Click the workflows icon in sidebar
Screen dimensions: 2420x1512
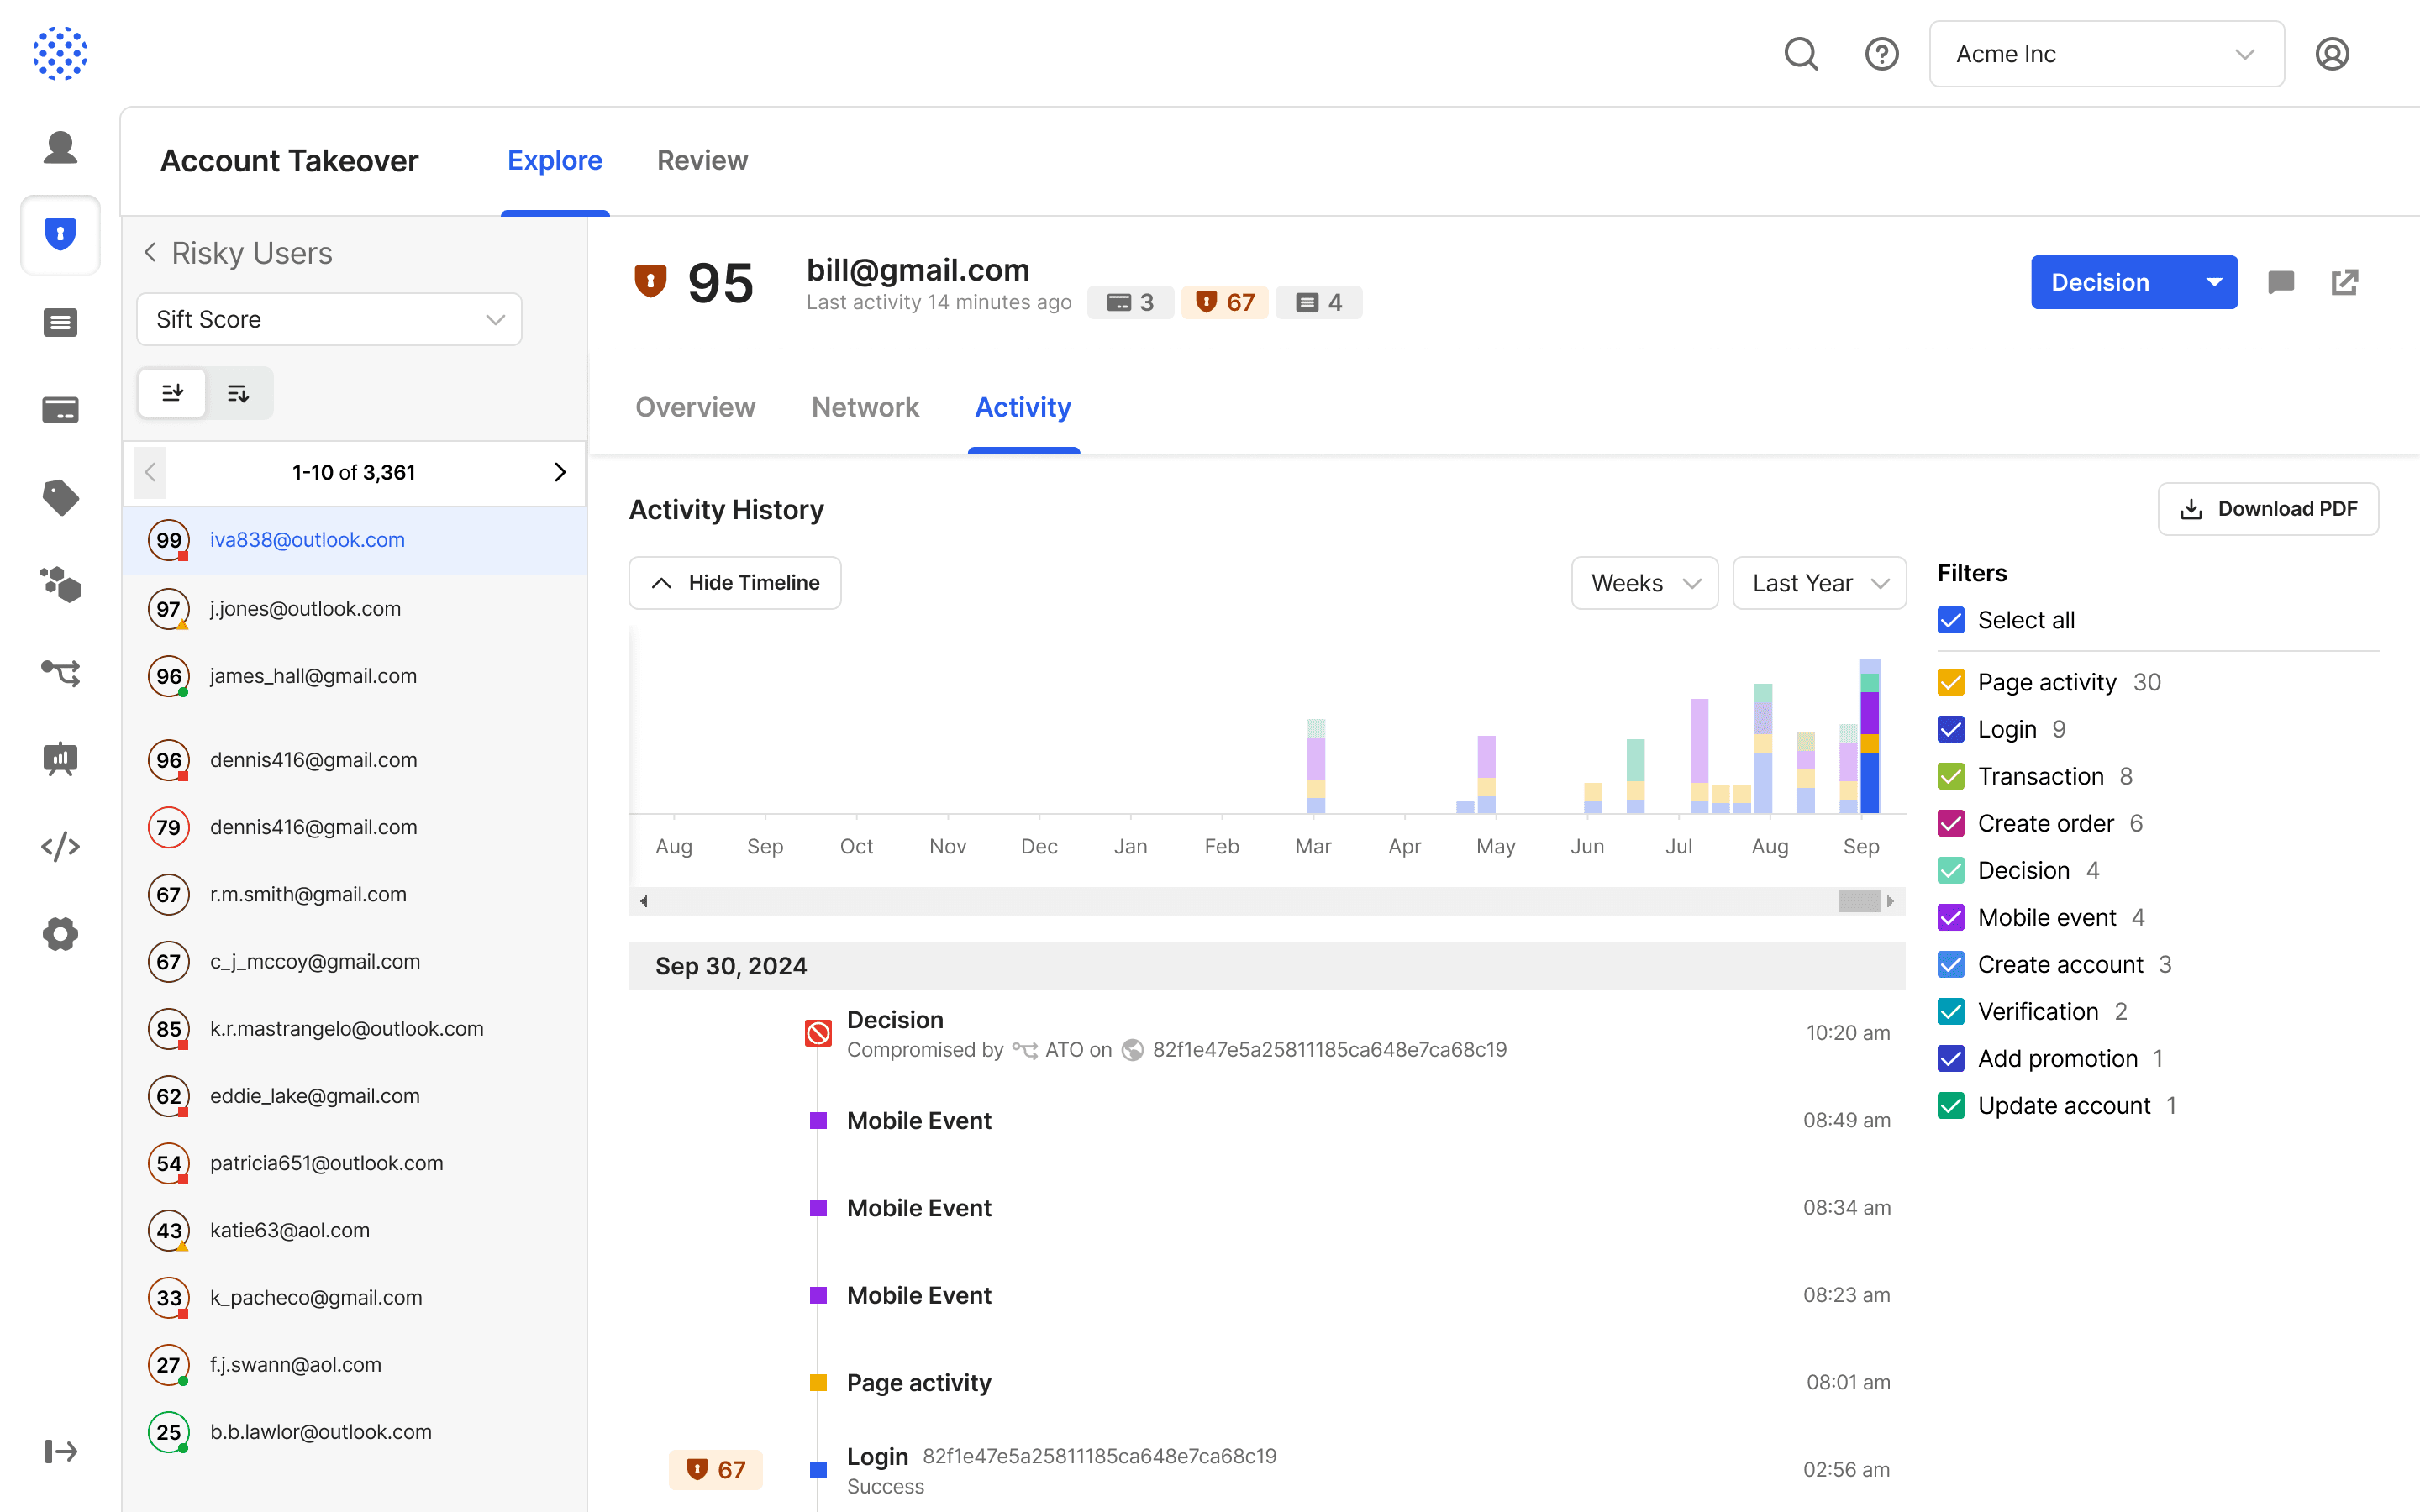pos(60,673)
